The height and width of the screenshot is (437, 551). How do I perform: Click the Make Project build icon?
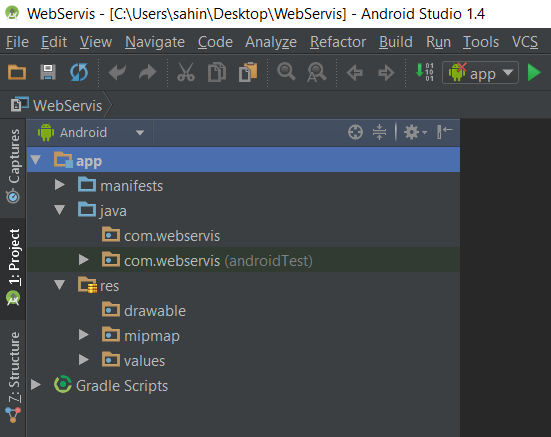pos(424,72)
